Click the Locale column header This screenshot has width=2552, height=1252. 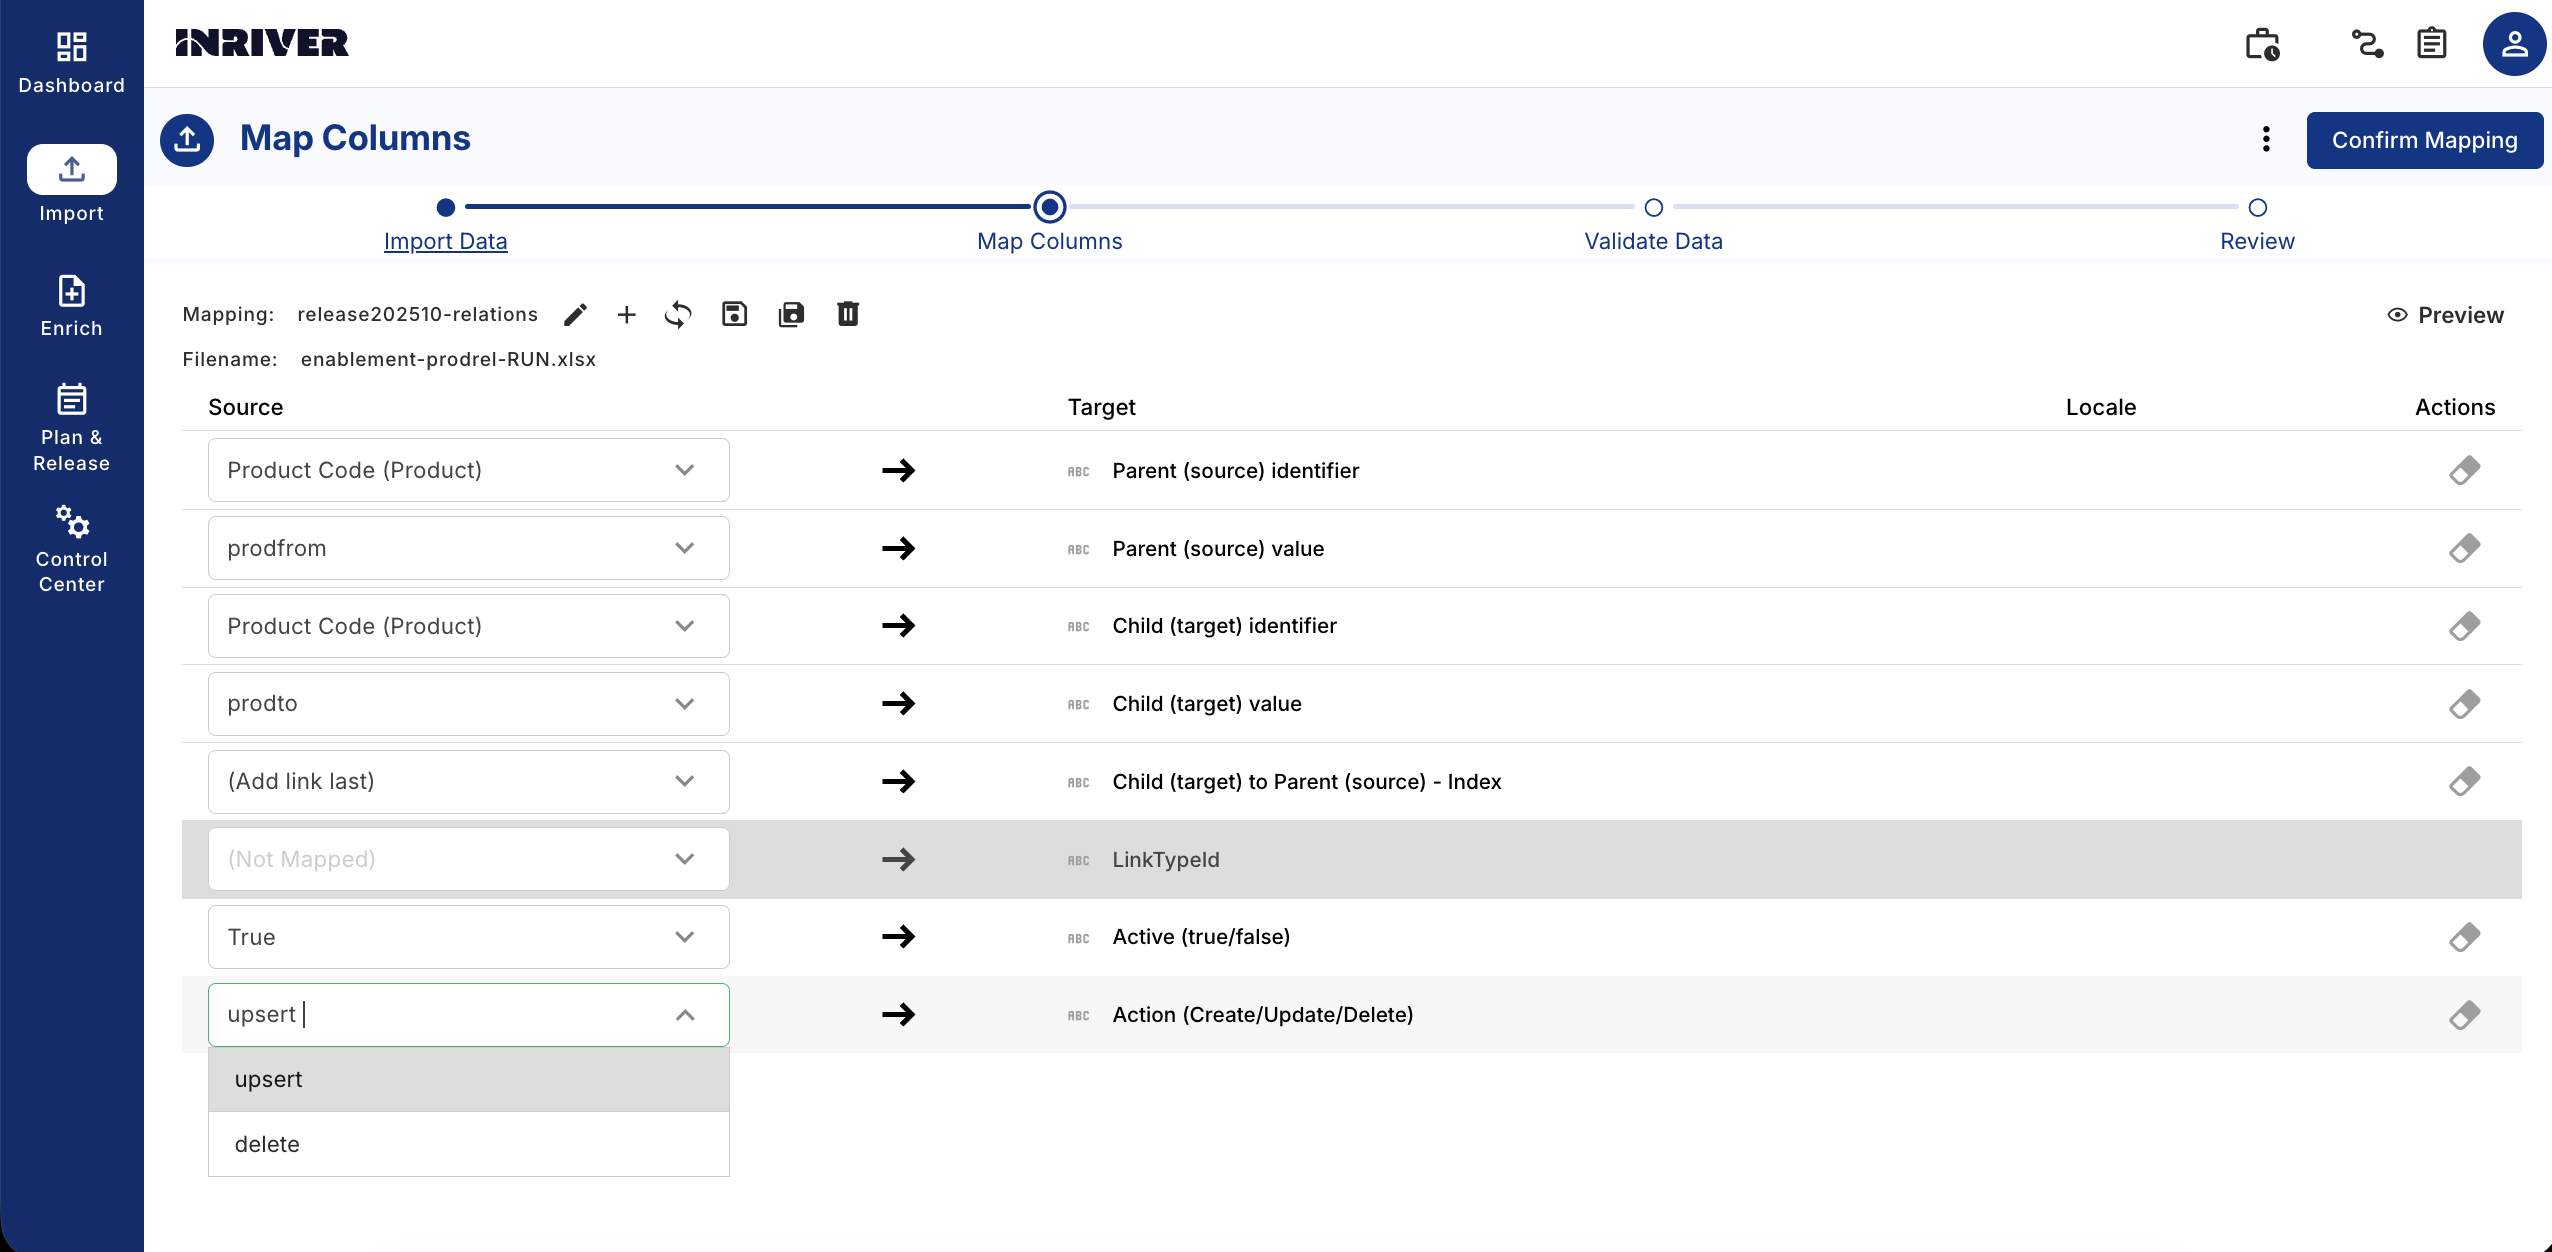click(x=2100, y=407)
